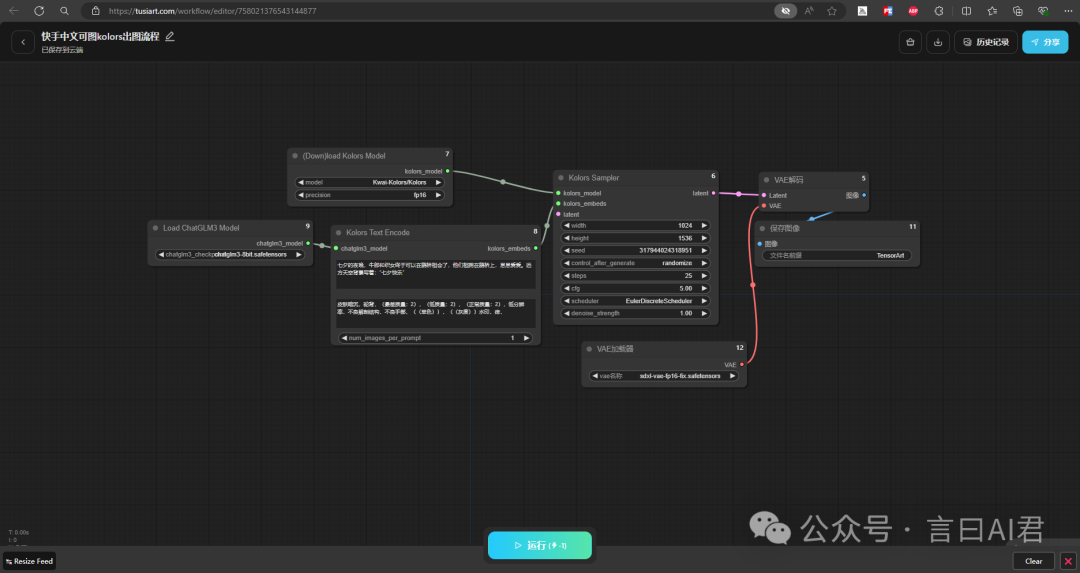Viewport: 1080px width, 573px height.
Task: Click the magnifier search icon in browser toolbar
Action: point(64,11)
